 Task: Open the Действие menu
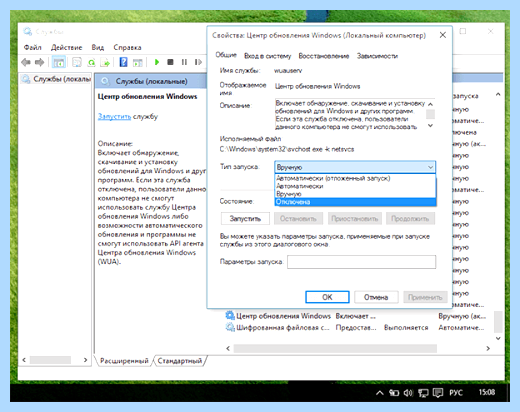point(66,47)
